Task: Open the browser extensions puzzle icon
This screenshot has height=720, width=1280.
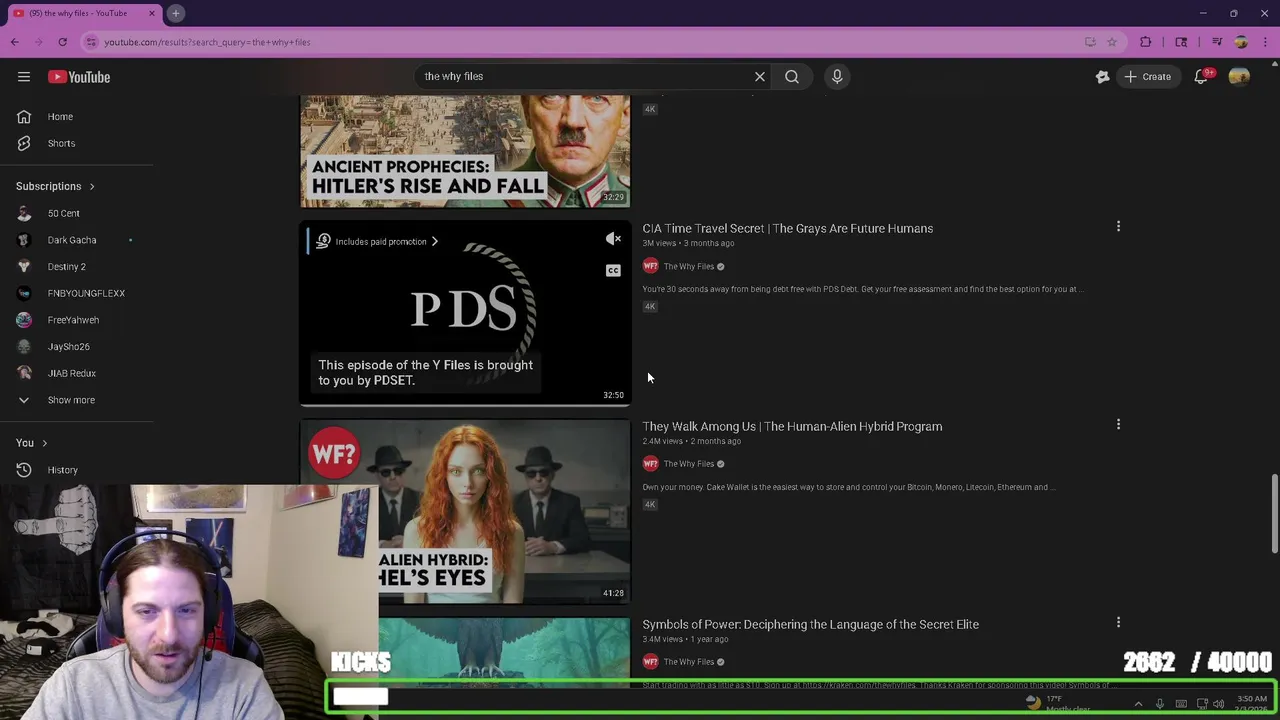Action: [1146, 42]
